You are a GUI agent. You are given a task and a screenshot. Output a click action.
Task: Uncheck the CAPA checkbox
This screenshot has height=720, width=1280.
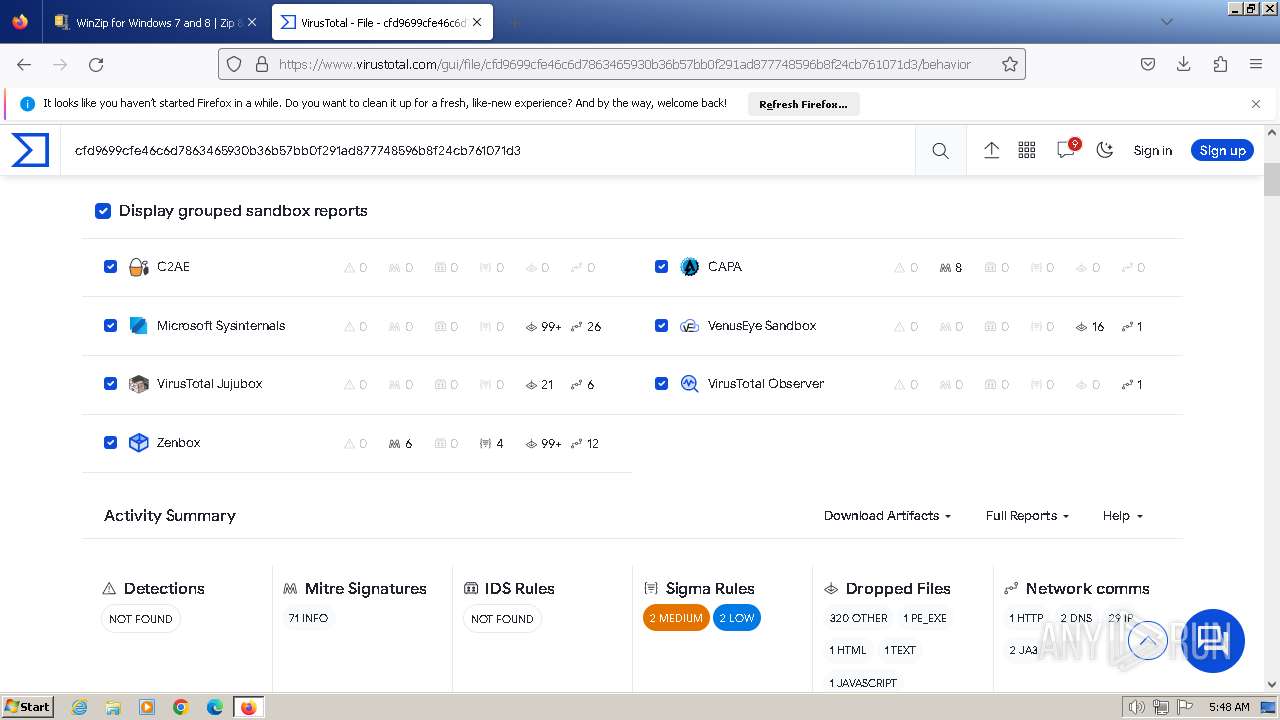pyautogui.click(x=661, y=267)
